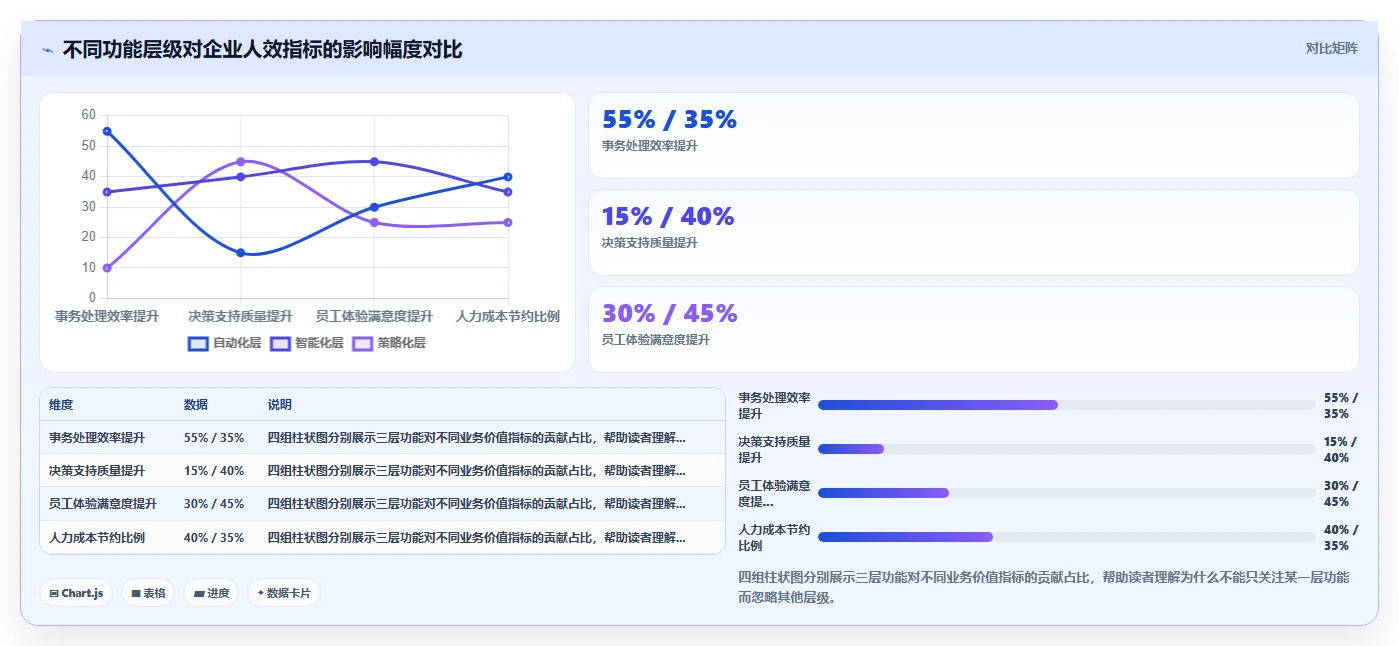Select the 数据卡片 tag chip
This screenshot has width=1399, height=646.
click(x=284, y=593)
